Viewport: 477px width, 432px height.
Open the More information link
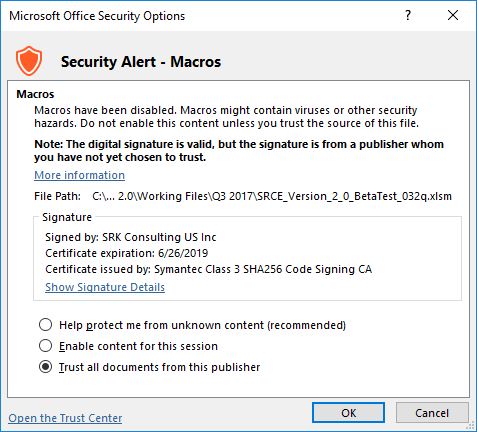click(79, 175)
